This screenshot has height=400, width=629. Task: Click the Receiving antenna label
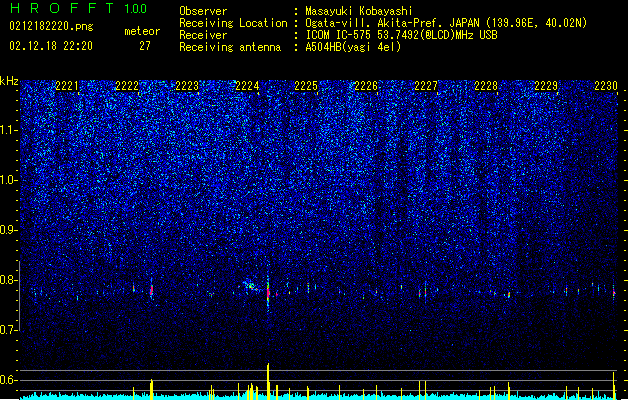pos(230,47)
